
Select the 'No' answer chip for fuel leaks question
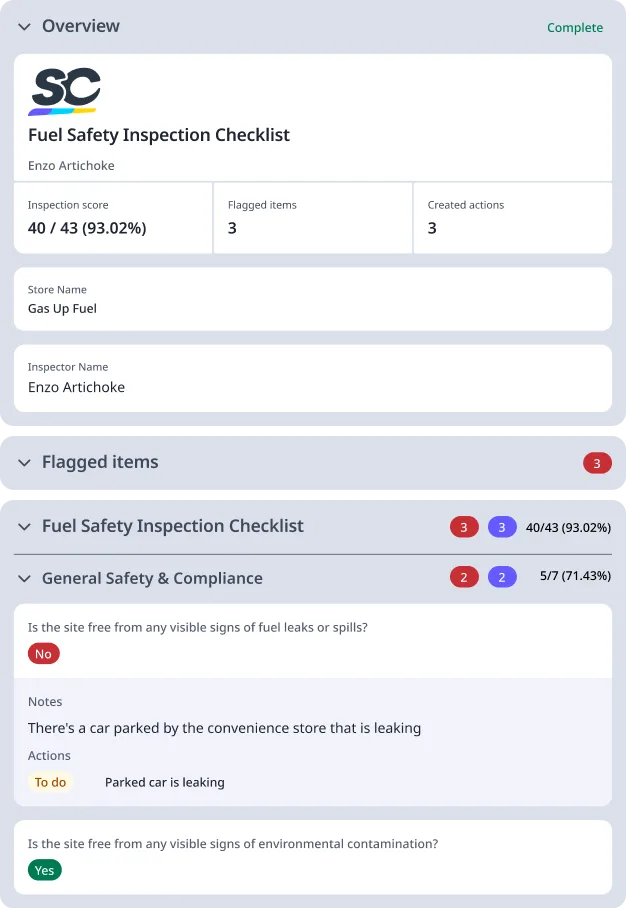coord(43,653)
